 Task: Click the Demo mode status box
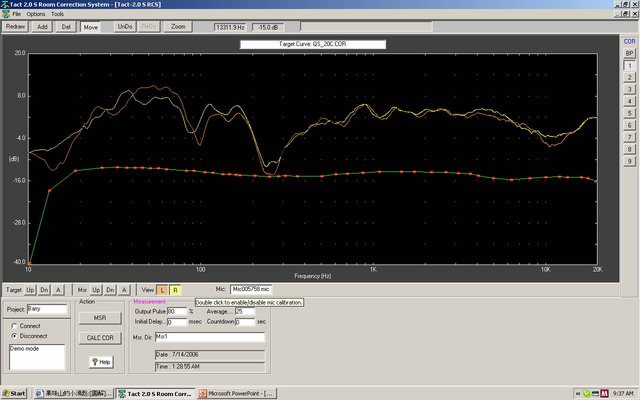(x=37, y=357)
